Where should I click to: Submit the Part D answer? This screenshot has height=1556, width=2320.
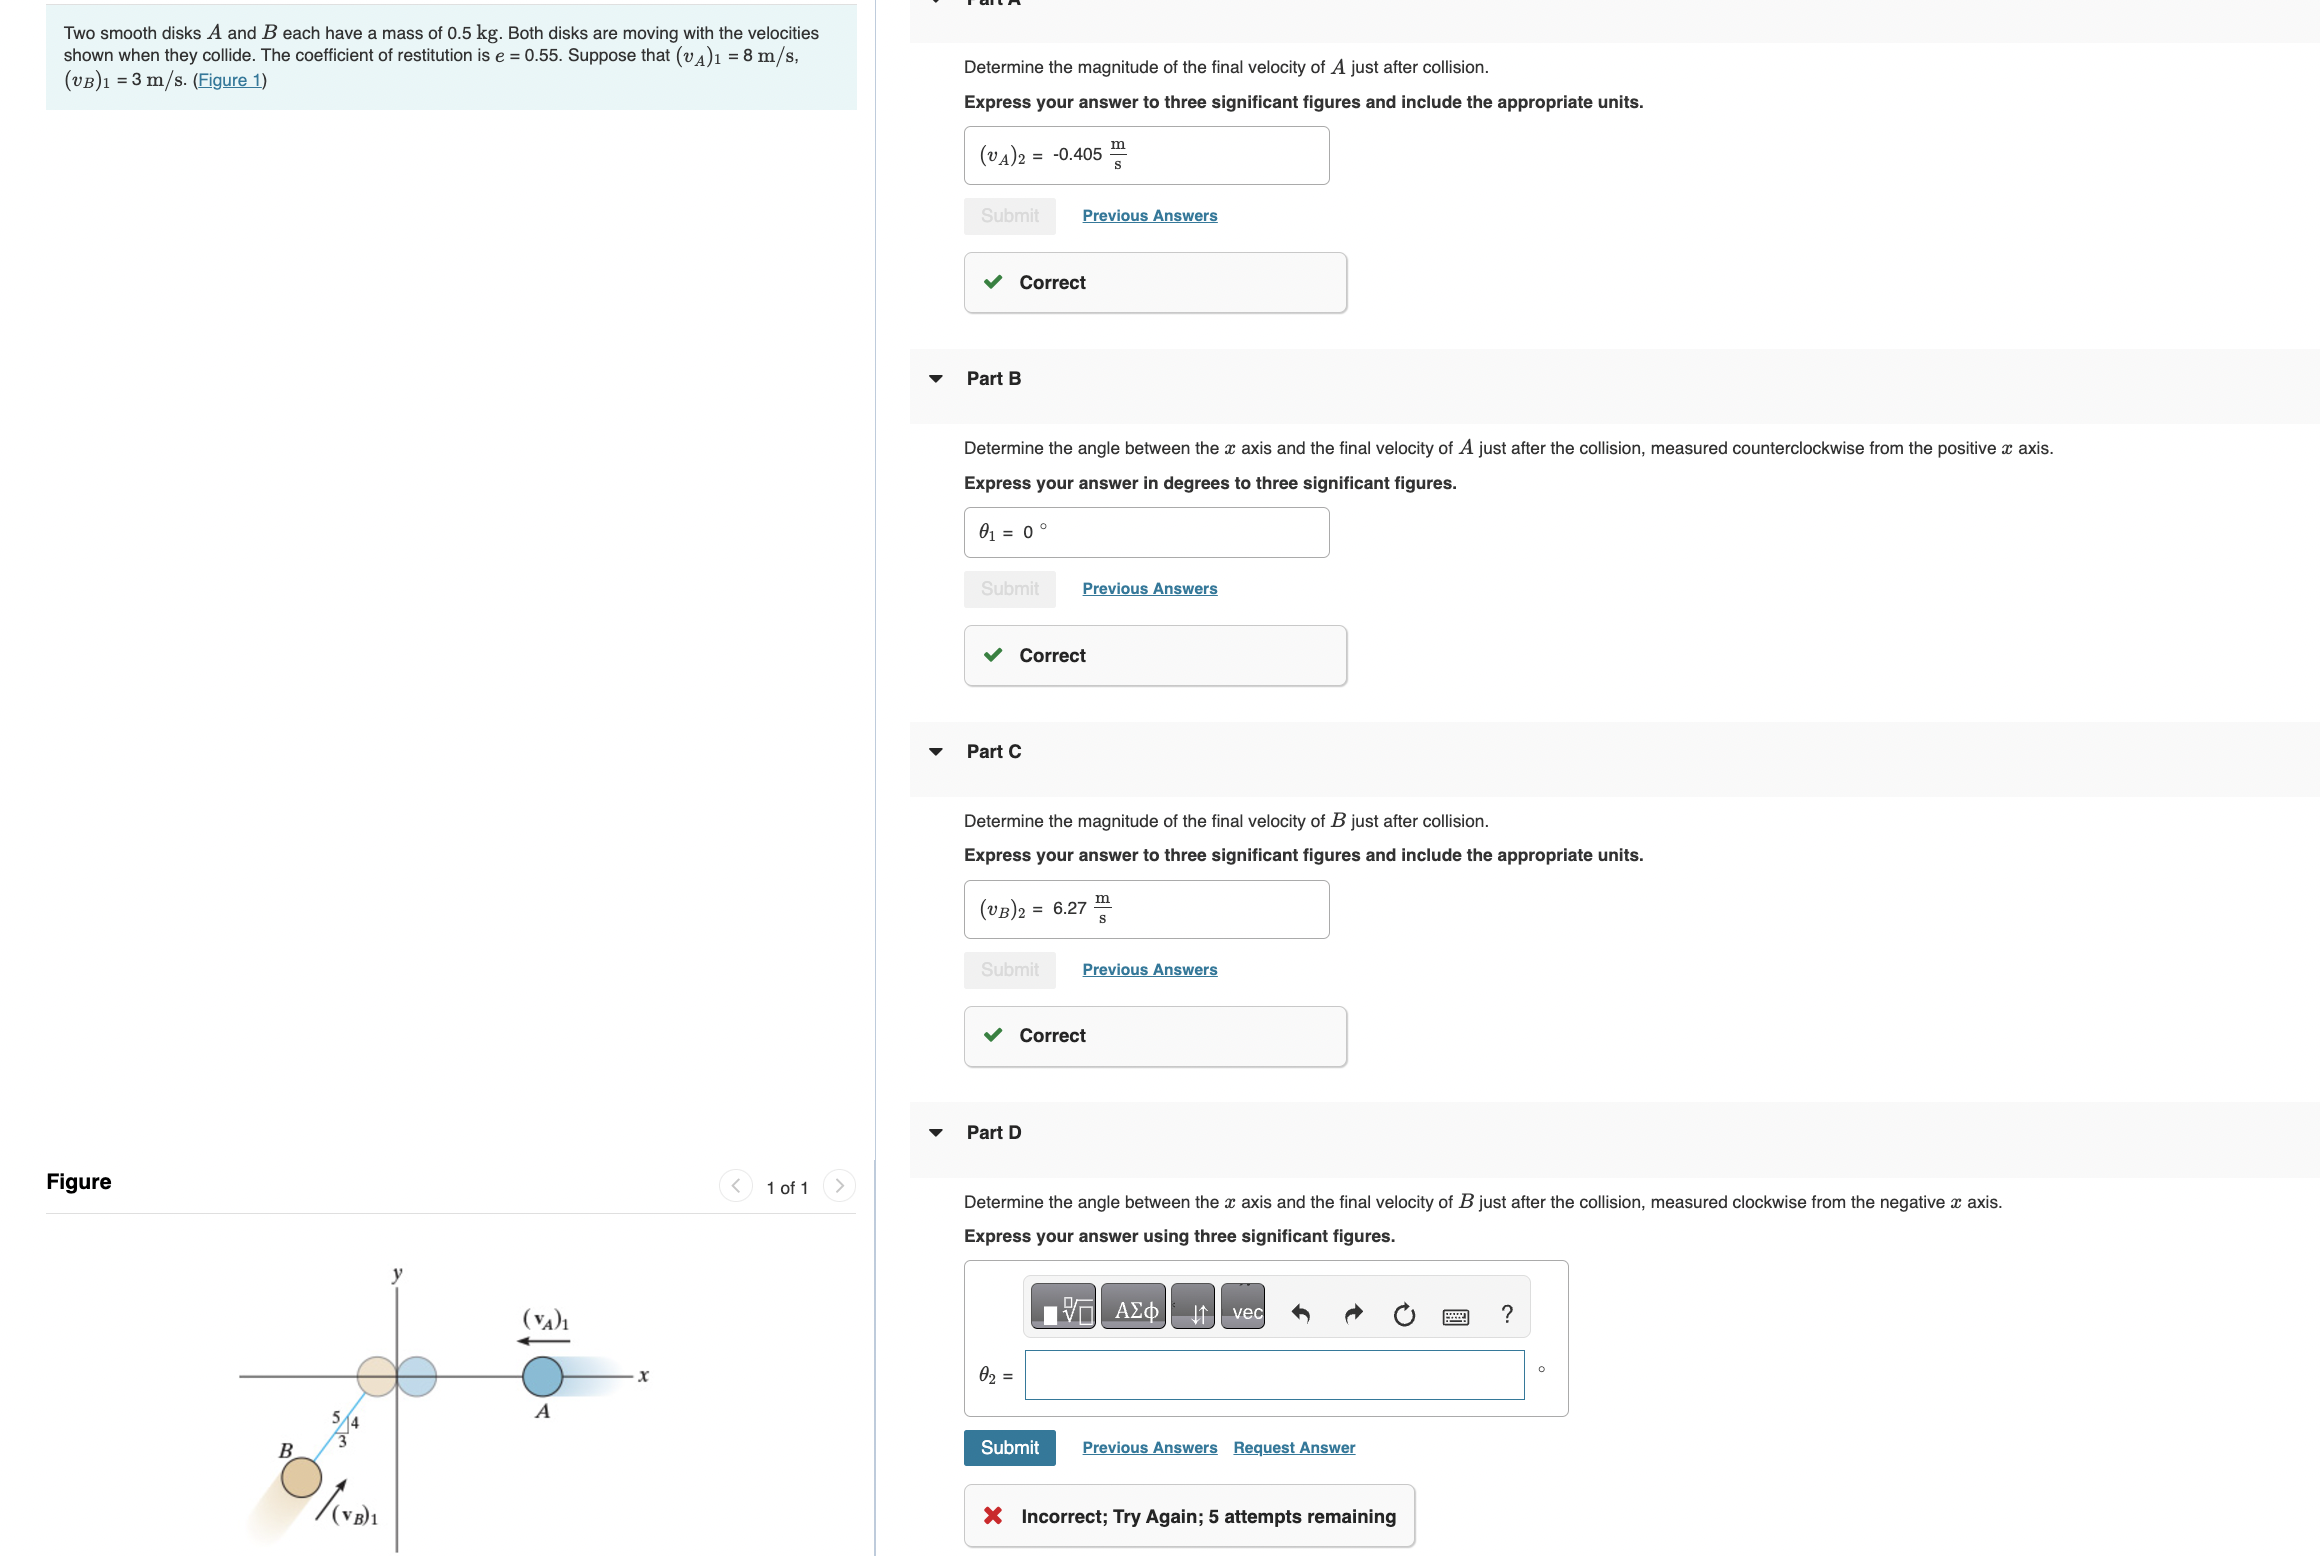(x=1009, y=1447)
